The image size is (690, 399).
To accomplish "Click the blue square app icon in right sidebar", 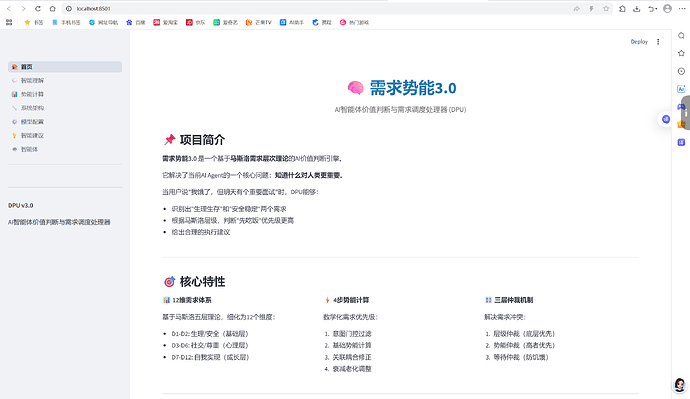I will click(681, 142).
